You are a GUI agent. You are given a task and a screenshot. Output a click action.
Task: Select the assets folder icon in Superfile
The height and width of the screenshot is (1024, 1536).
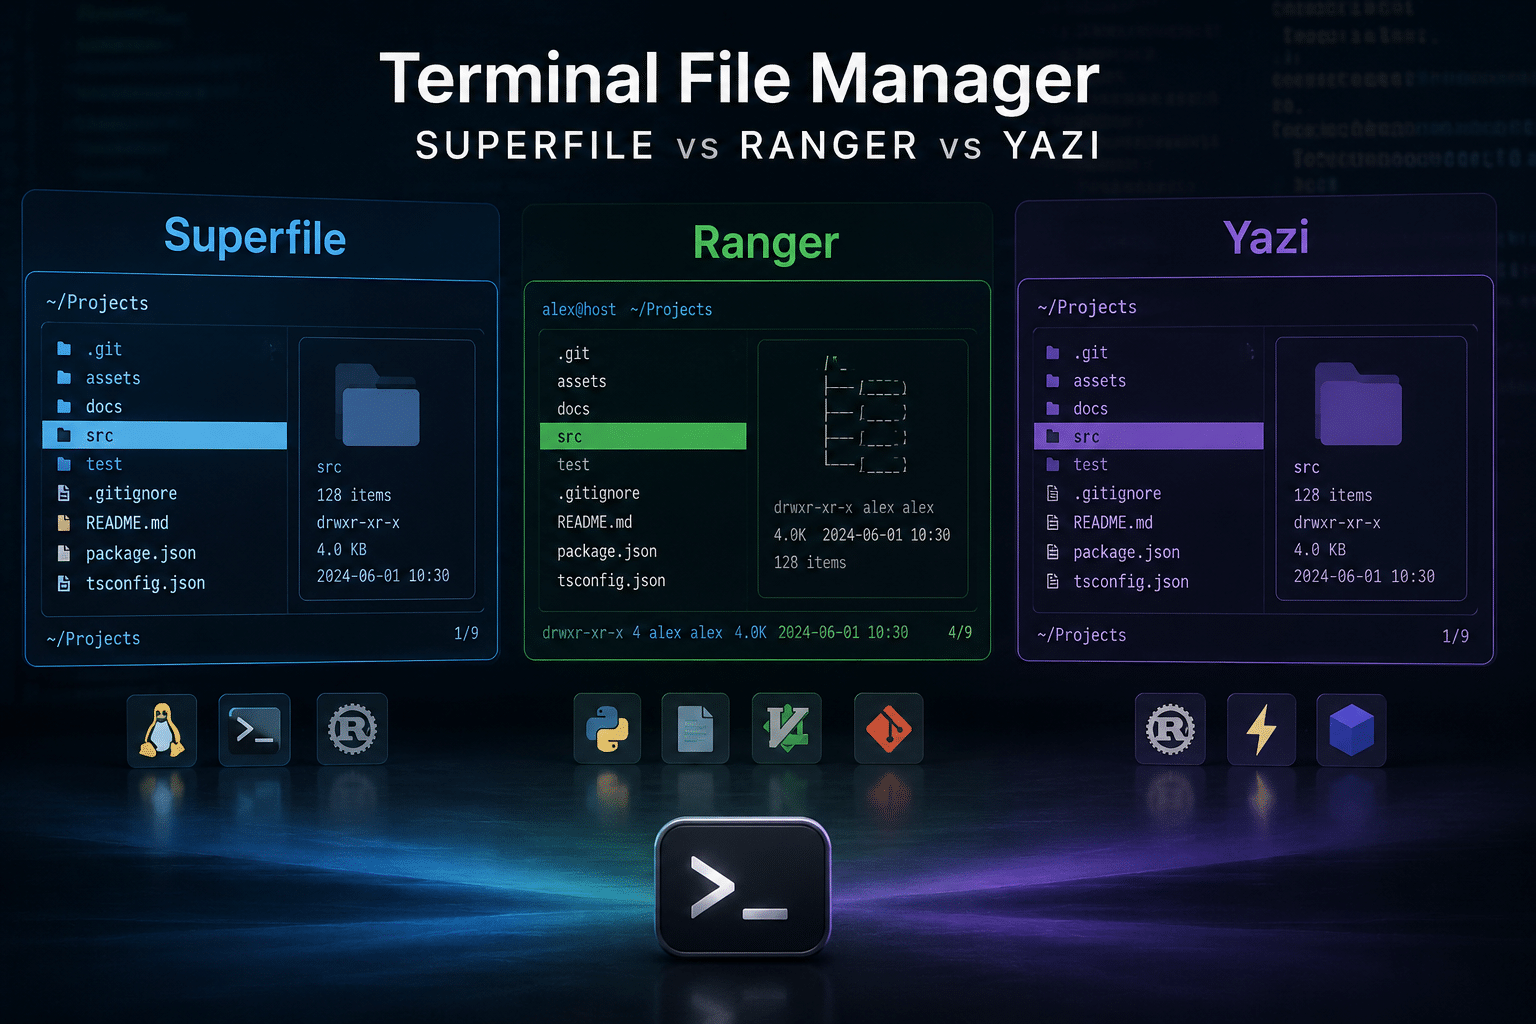tap(64, 378)
